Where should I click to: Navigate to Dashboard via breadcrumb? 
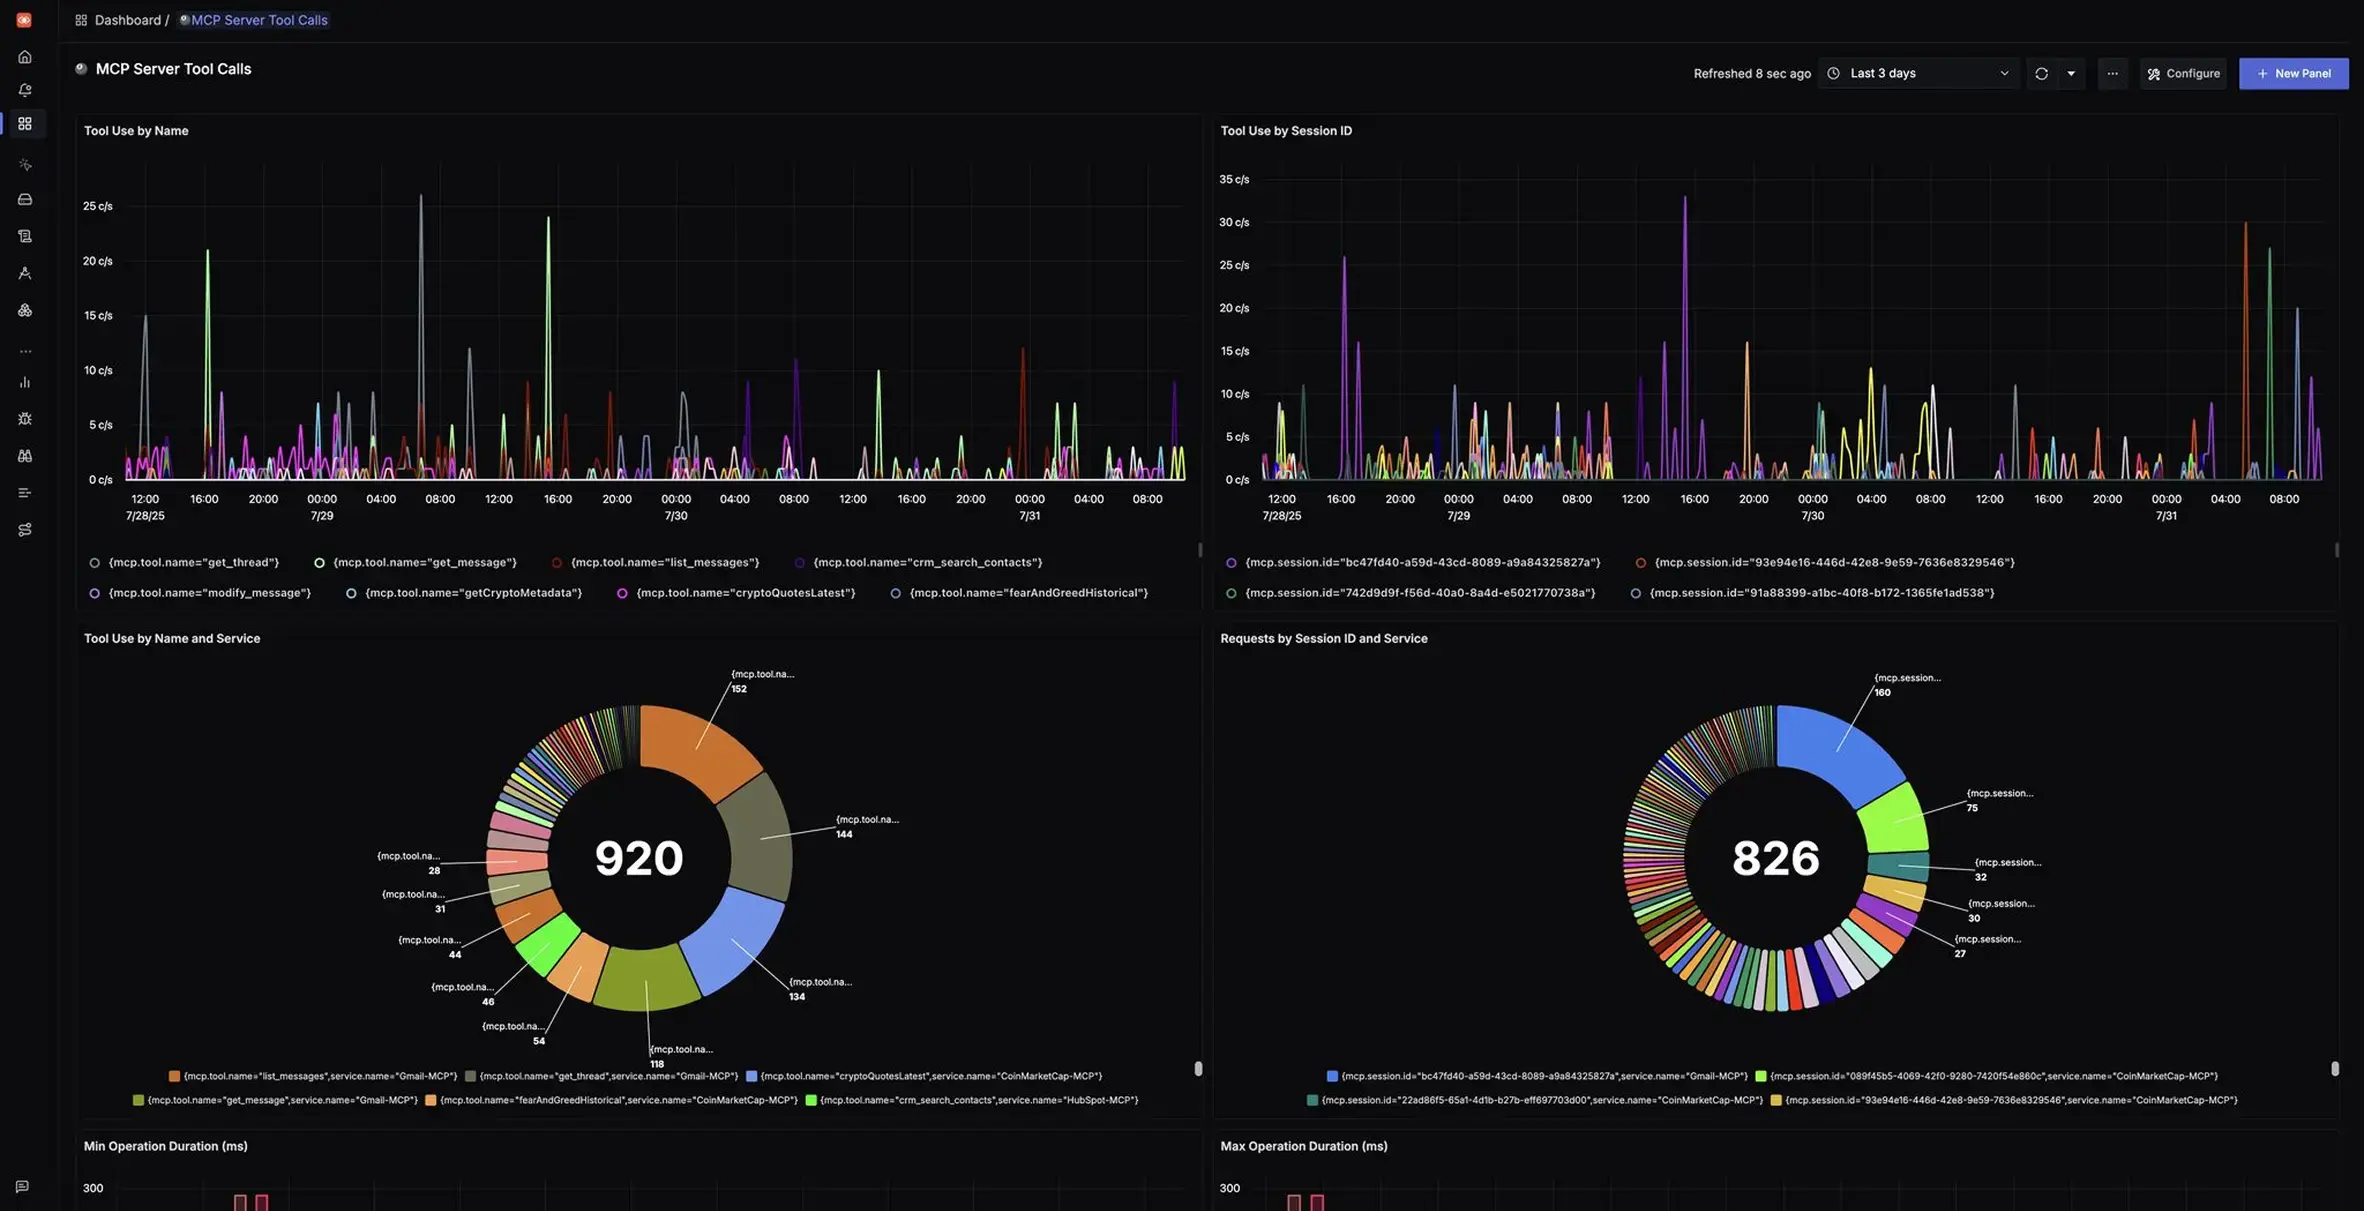(127, 20)
